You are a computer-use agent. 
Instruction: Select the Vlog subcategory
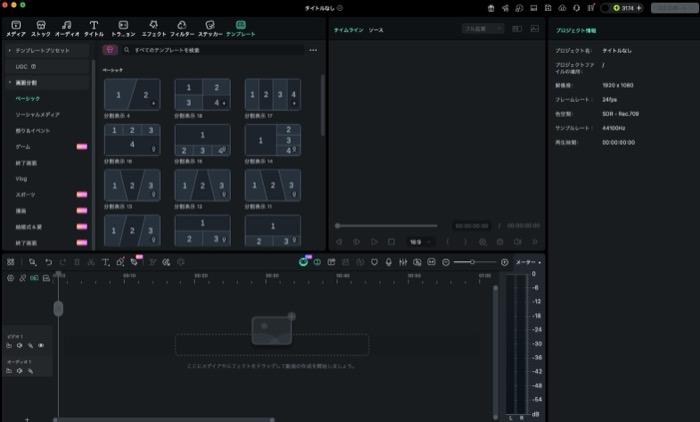(21, 179)
